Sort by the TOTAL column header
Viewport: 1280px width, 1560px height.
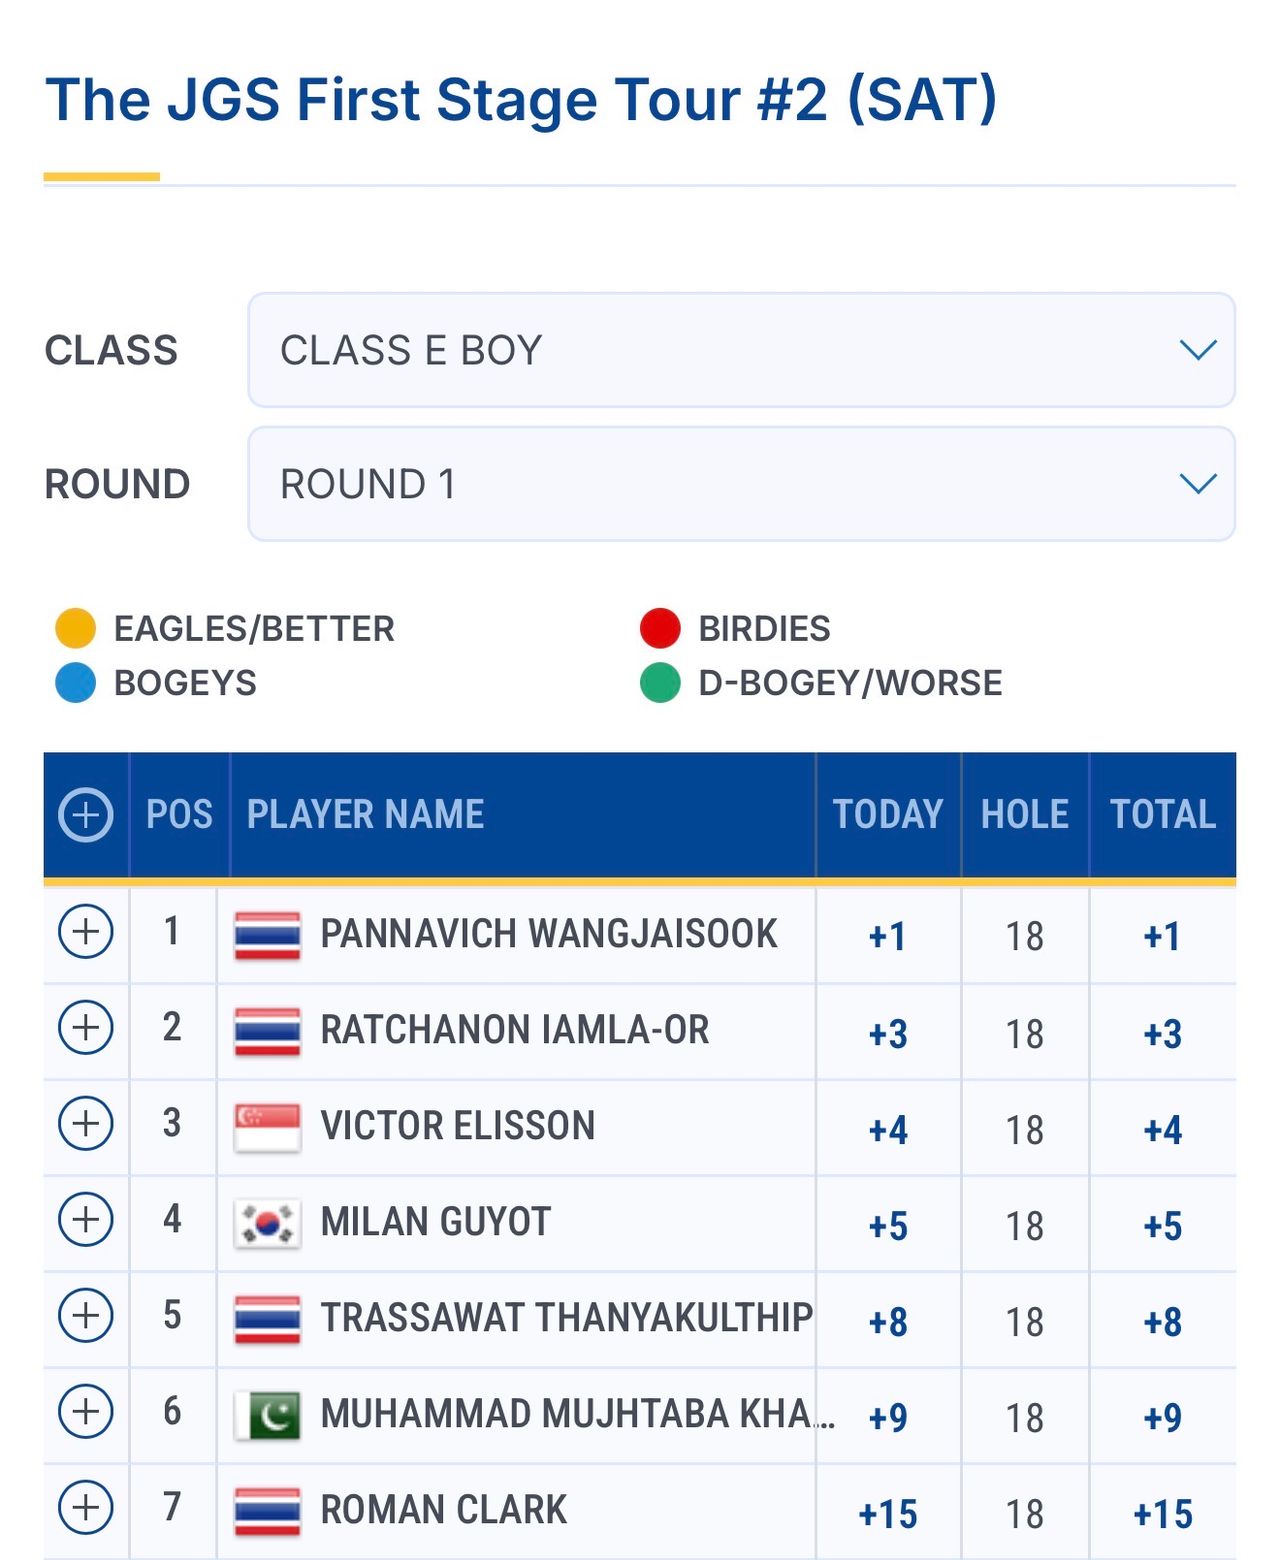point(1162,814)
